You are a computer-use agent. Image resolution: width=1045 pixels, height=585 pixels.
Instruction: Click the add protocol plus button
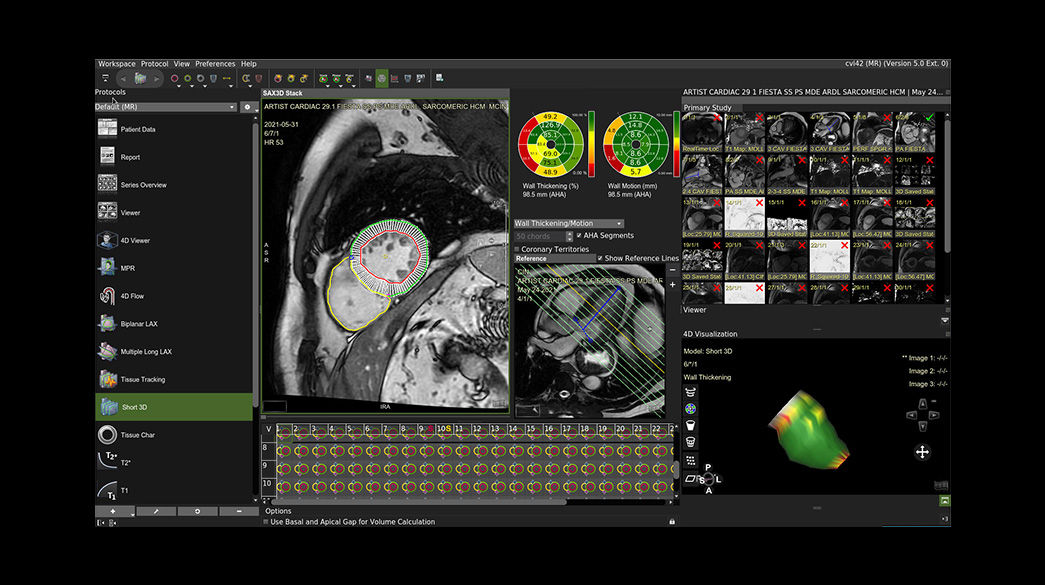(113, 511)
